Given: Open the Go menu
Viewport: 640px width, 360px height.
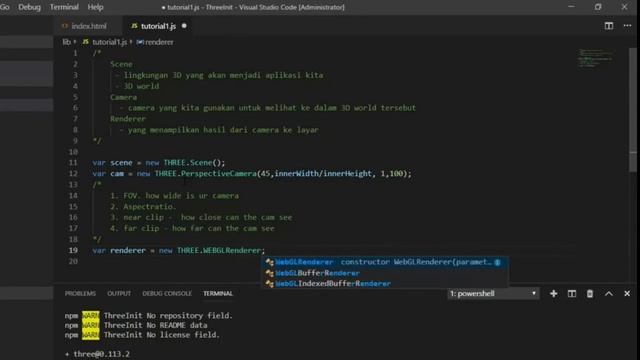Looking at the screenshot, I should pyautogui.click(x=4, y=7).
